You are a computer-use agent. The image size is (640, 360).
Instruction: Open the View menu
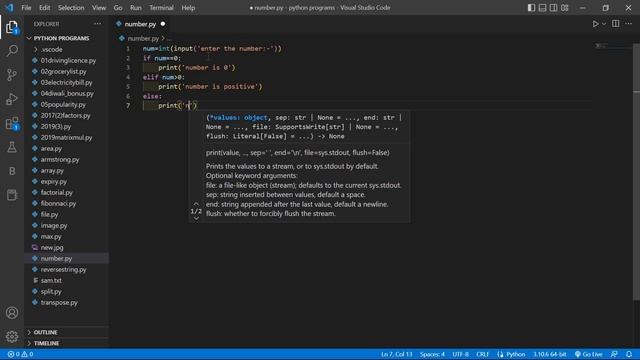pyautogui.click(x=99, y=8)
